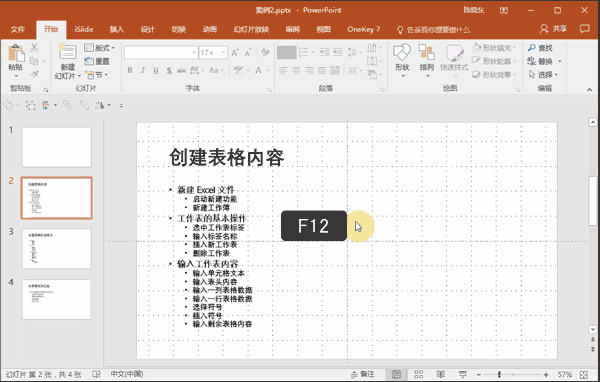The height and width of the screenshot is (382, 600).
Task: Open the font name combo box
Action: pyautogui.click(x=161, y=52)
